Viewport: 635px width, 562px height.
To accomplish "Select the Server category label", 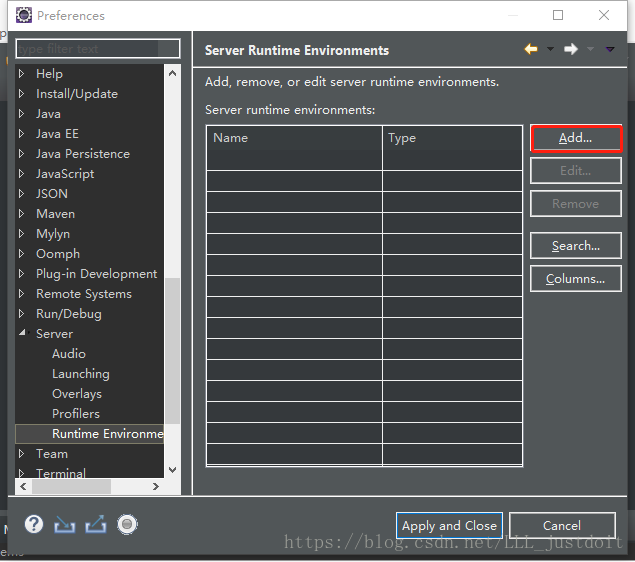I will click(x=54, y=334).
